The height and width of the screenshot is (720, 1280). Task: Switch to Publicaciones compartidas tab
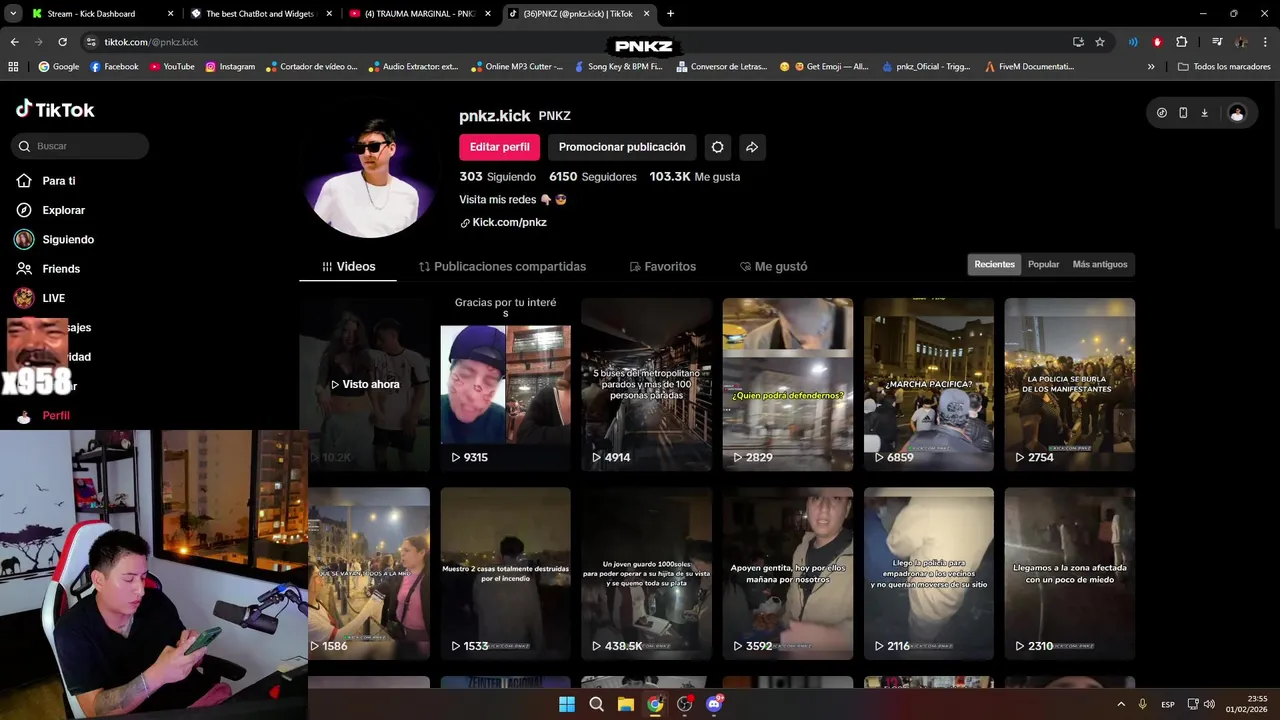tap(503, 267)
